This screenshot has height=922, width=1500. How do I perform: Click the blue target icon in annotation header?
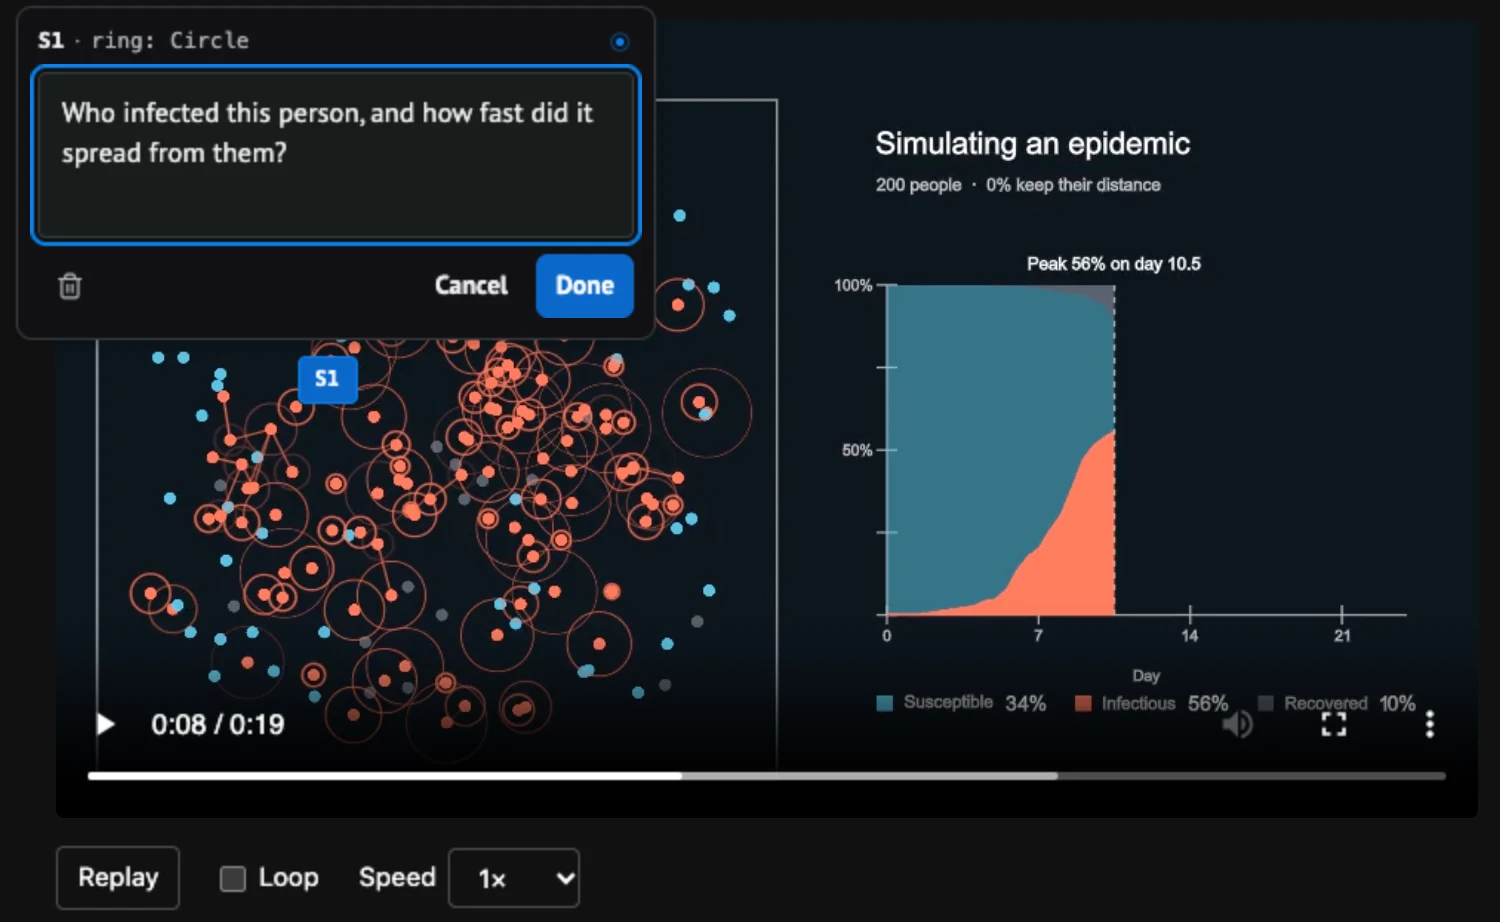pos(620,42)
